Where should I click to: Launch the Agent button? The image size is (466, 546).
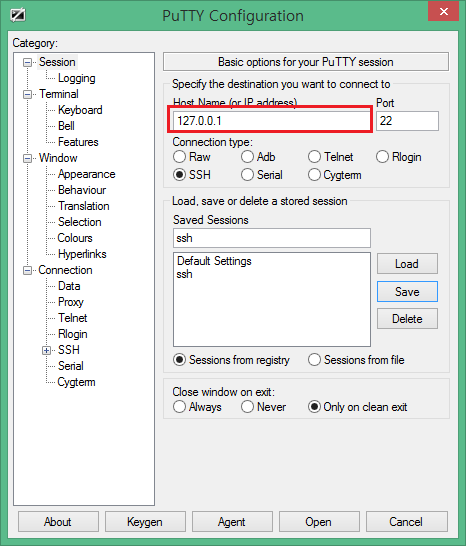(232, 522)
